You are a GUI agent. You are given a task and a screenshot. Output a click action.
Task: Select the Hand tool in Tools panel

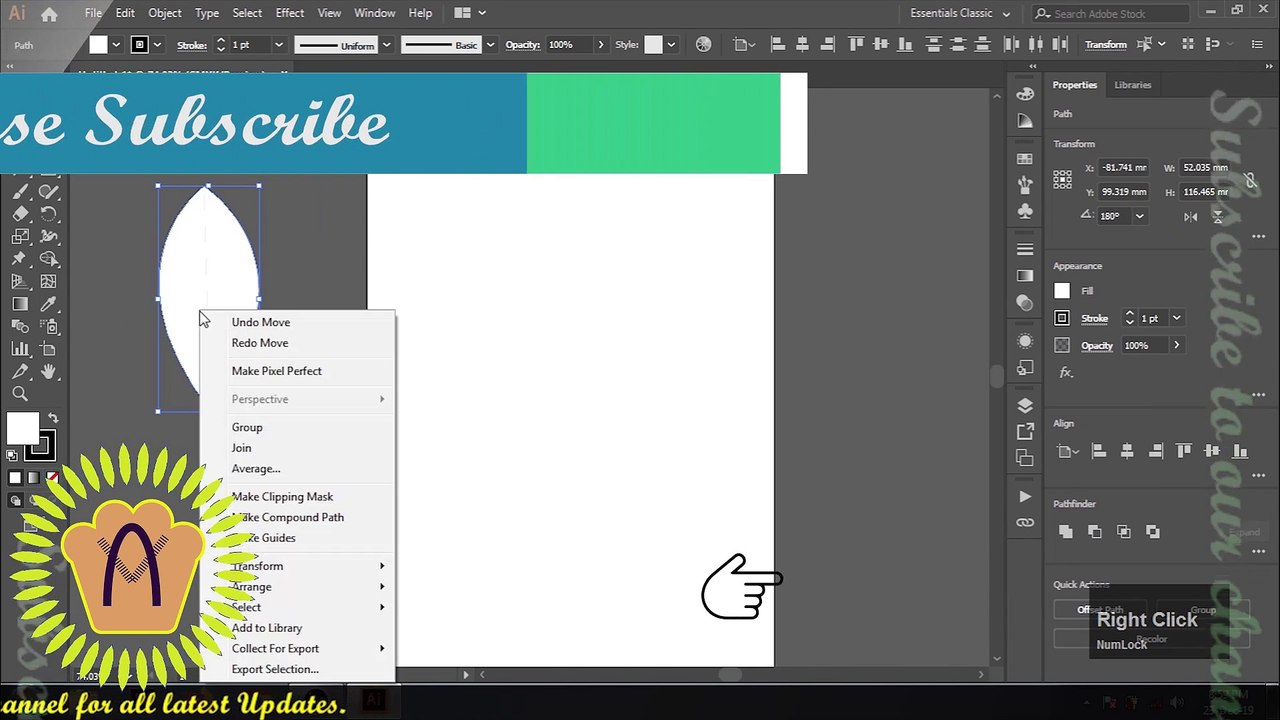48,372
